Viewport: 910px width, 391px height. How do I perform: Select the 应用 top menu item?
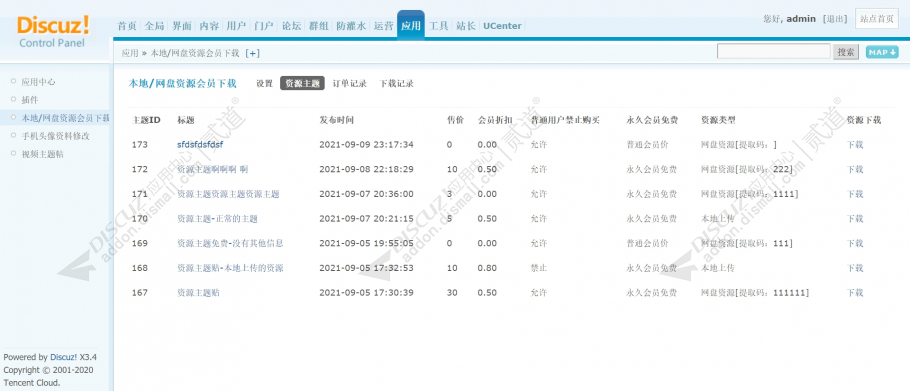[x=411, y=26]
